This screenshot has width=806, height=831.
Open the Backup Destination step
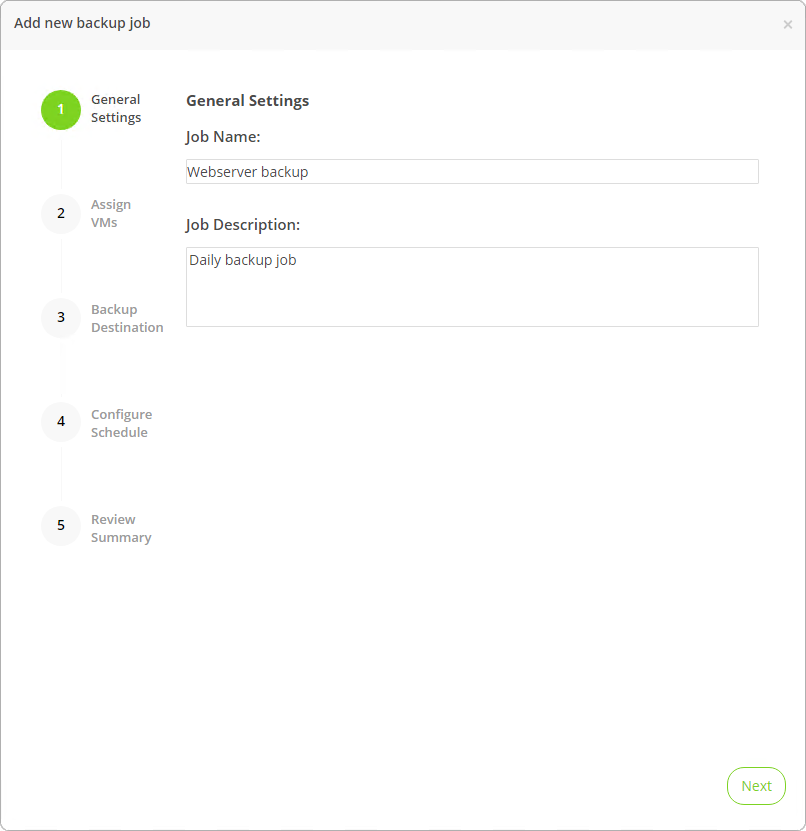127,319
